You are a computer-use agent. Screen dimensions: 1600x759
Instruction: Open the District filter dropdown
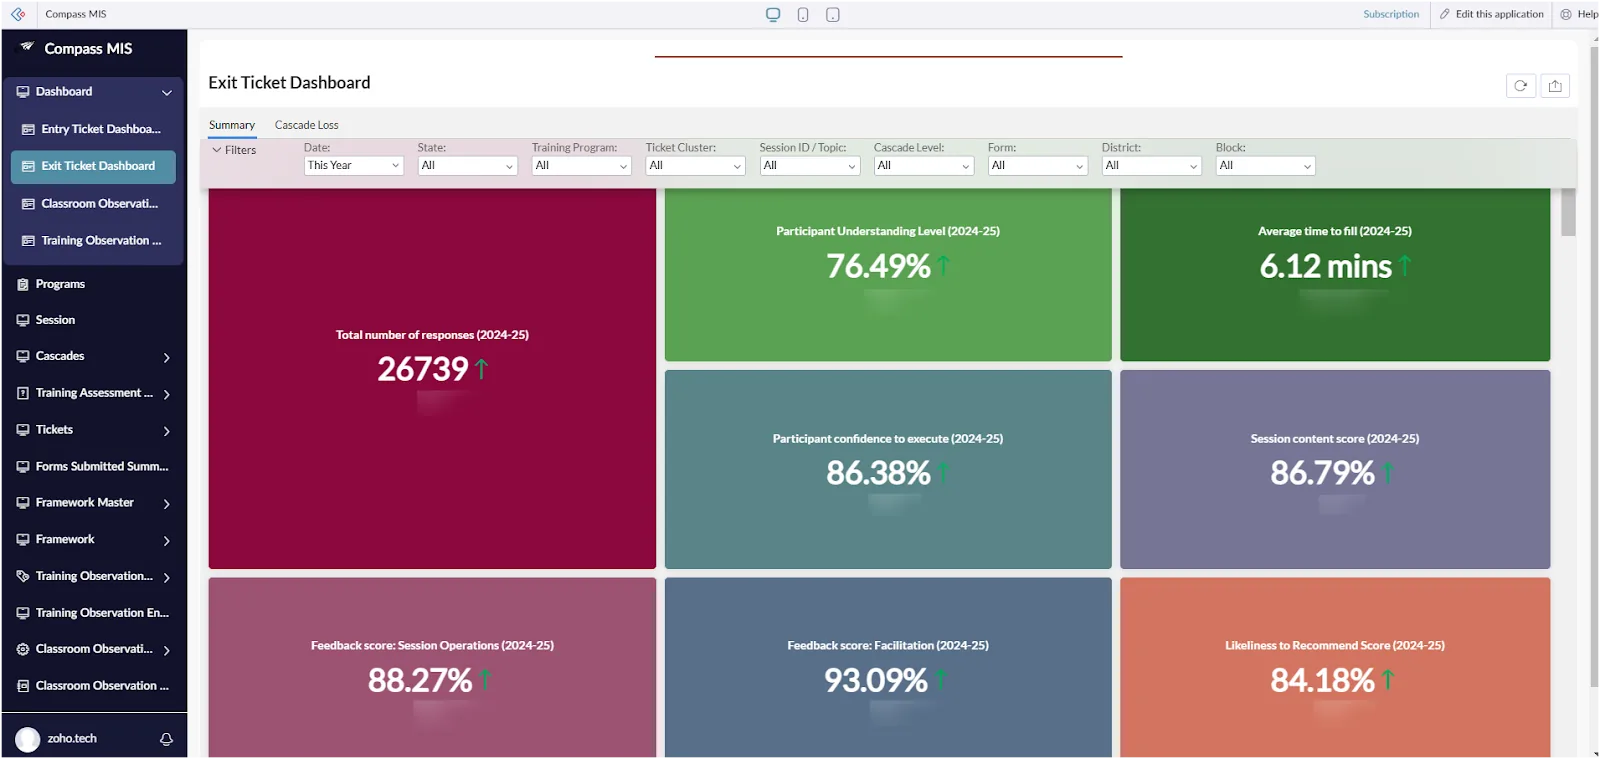point(1152,166)
